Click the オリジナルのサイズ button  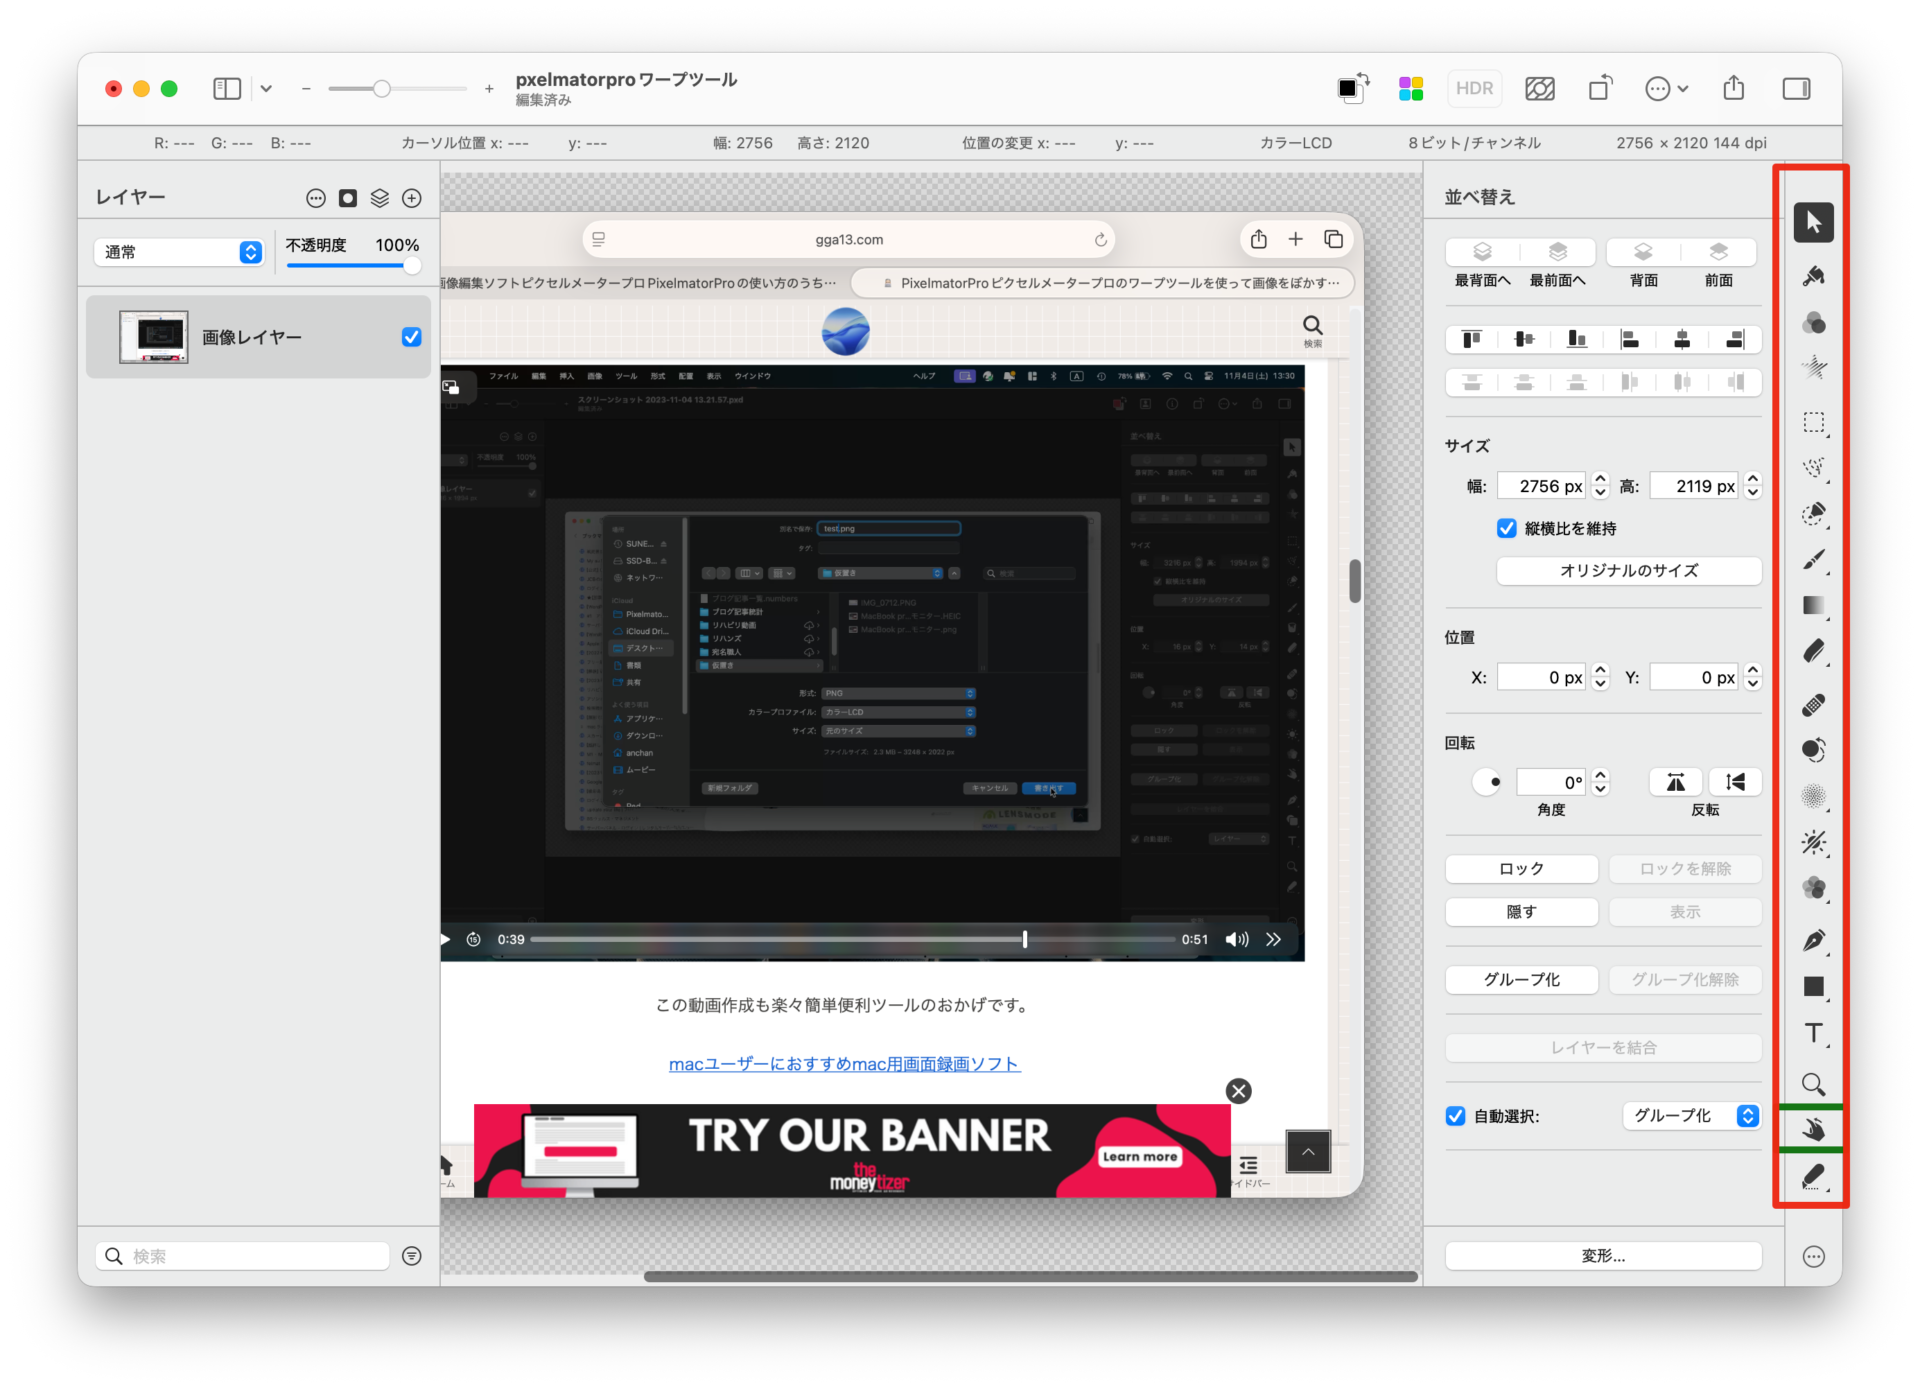click(1628, 571)
